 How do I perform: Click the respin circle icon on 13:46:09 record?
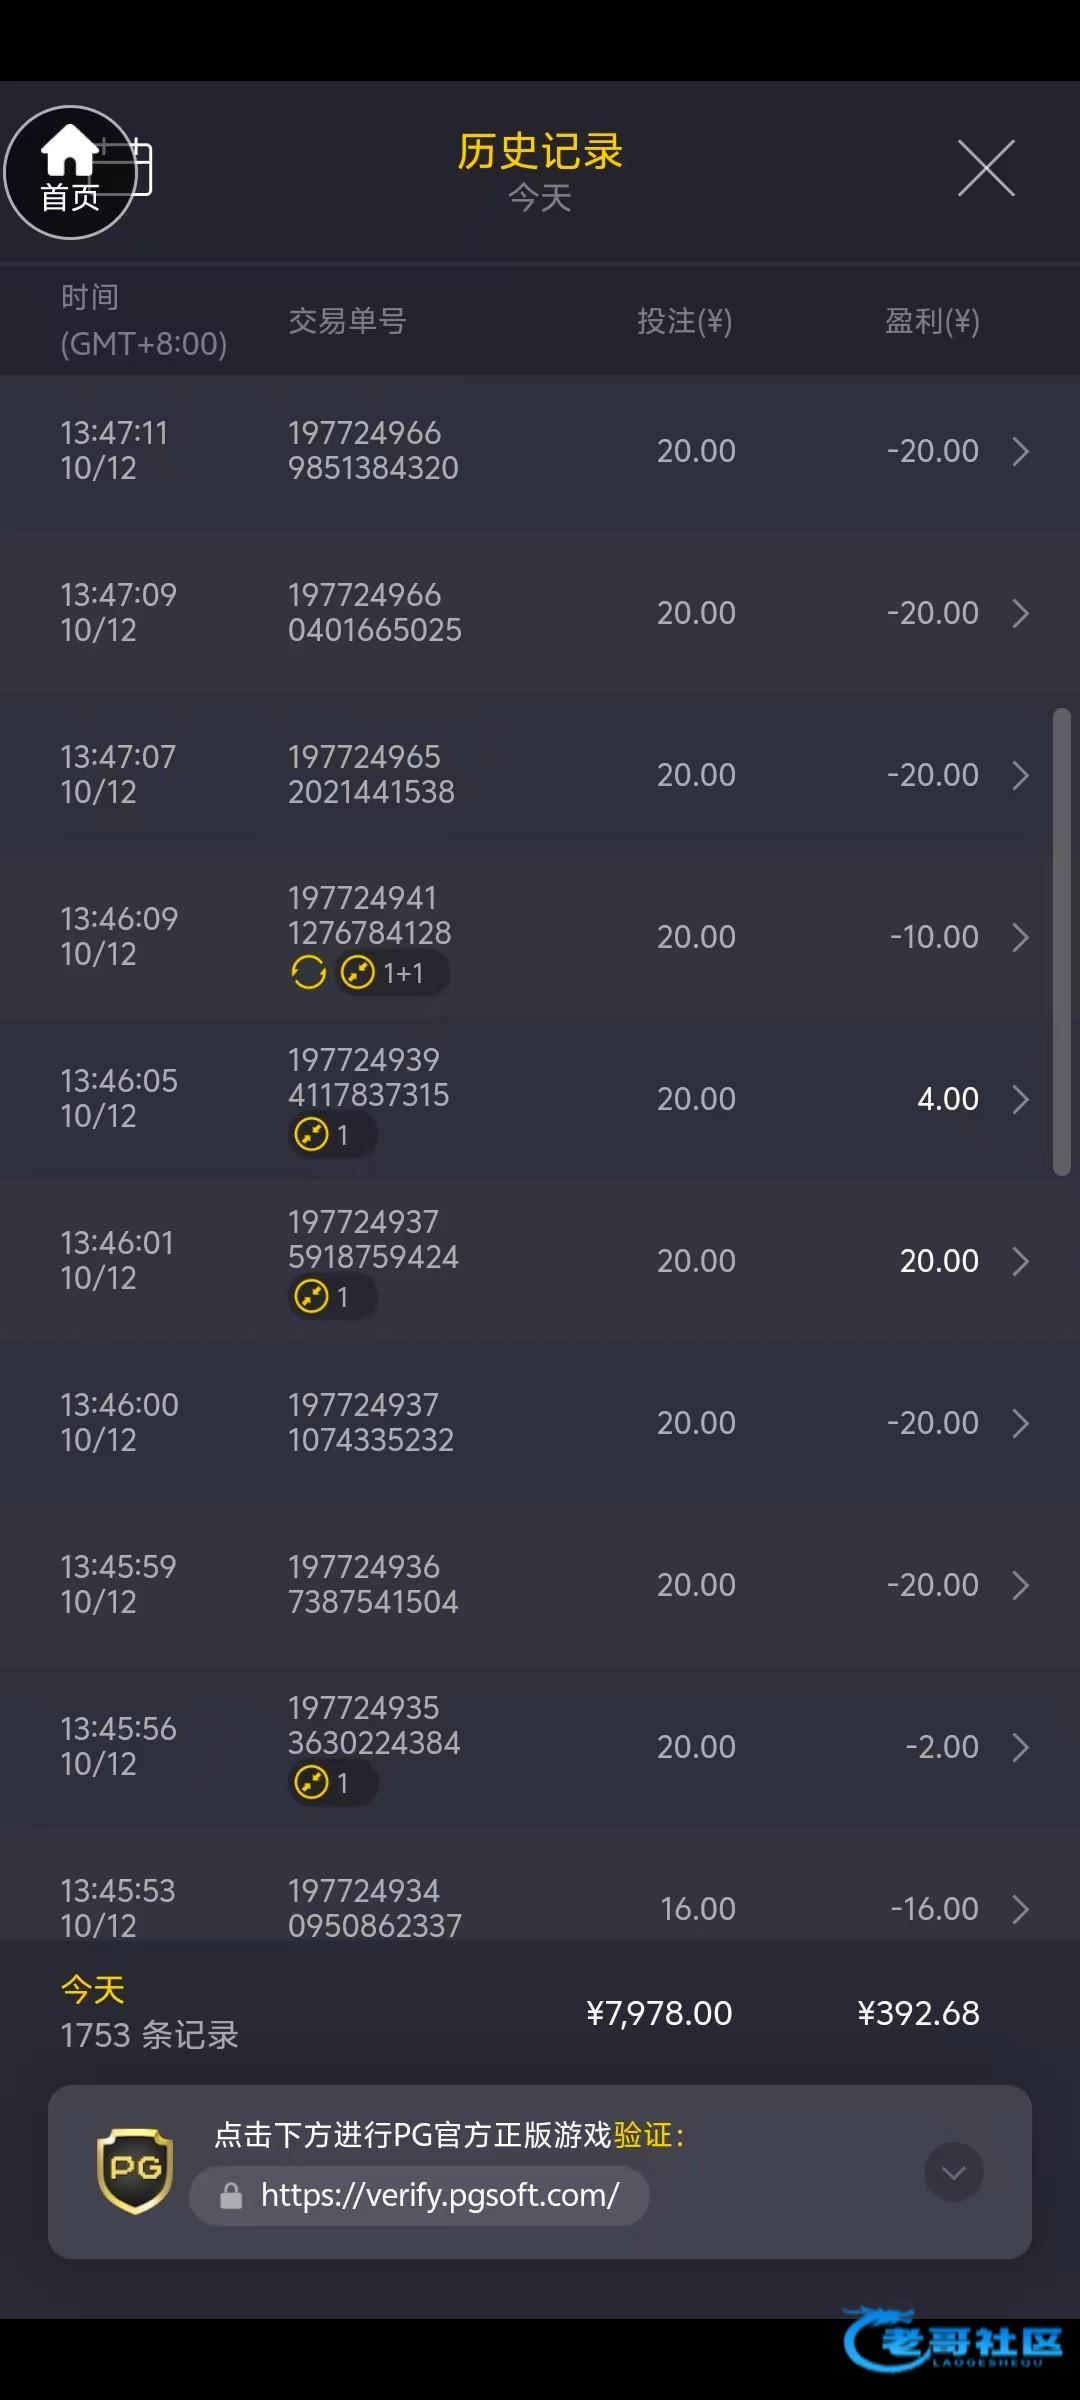308,972
